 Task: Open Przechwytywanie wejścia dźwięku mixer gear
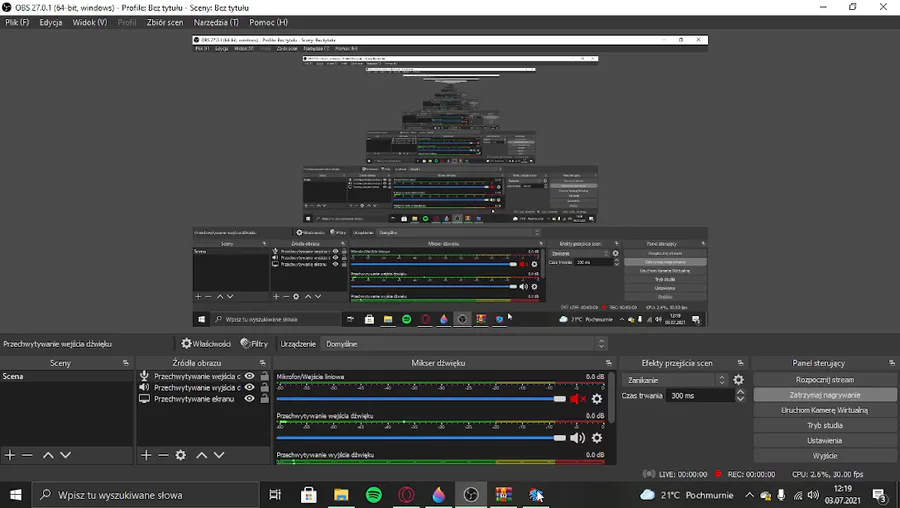(597, 437)
